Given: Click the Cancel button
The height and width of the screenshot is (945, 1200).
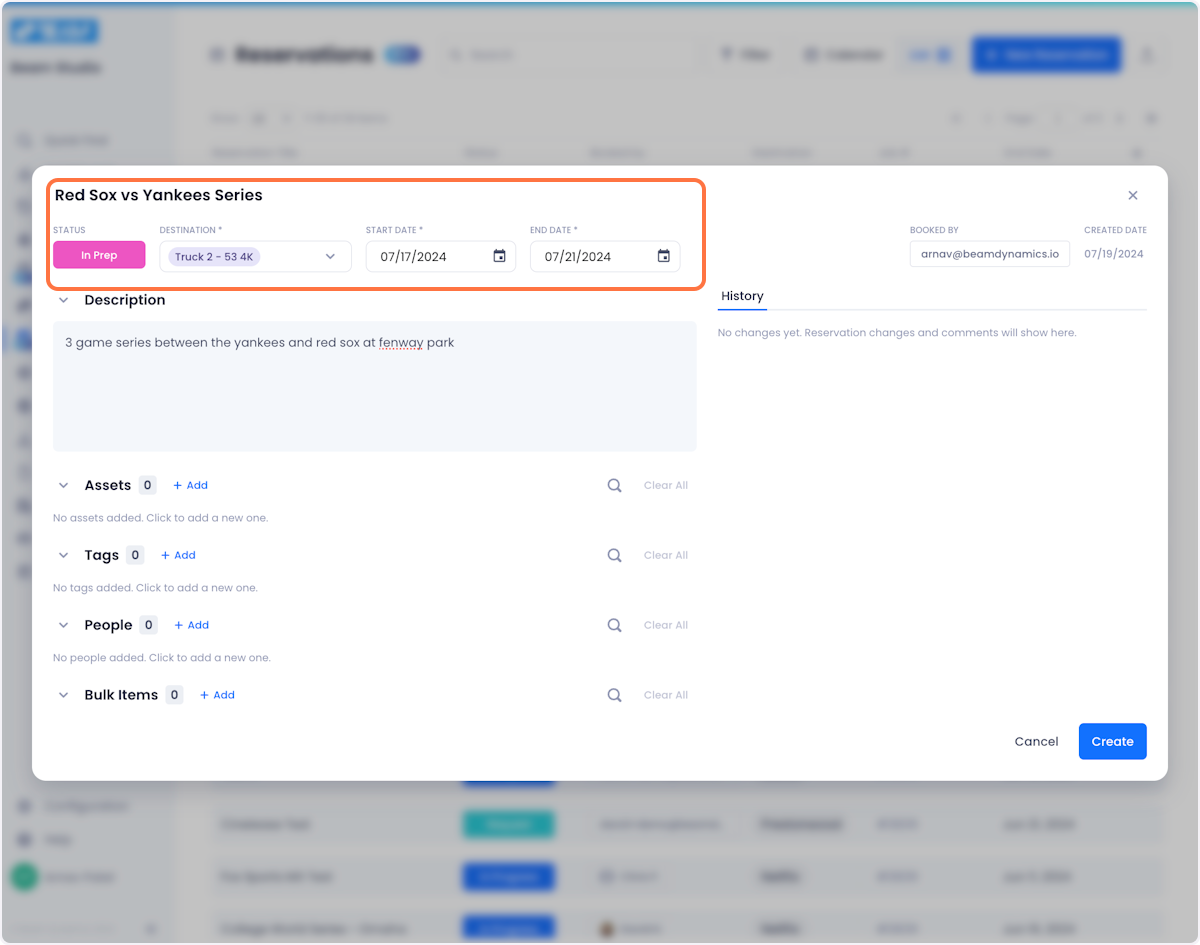Looking at the screenshot, I should point(1036,741).
